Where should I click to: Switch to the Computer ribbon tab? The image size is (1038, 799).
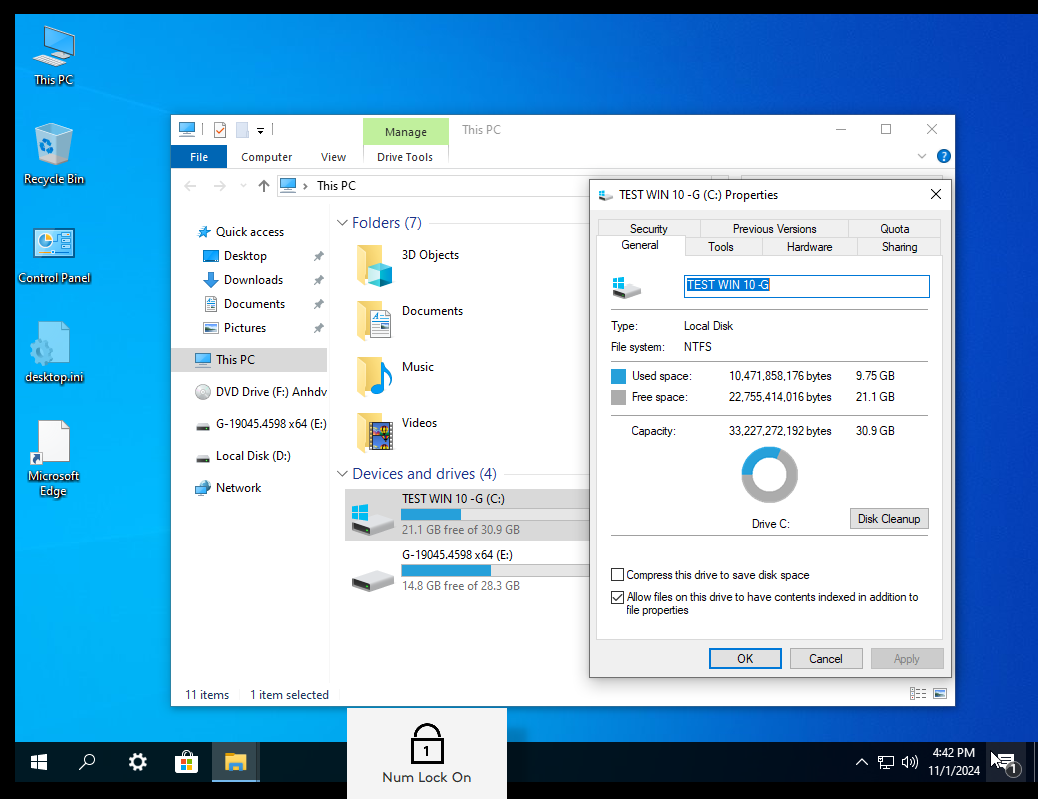266,157
